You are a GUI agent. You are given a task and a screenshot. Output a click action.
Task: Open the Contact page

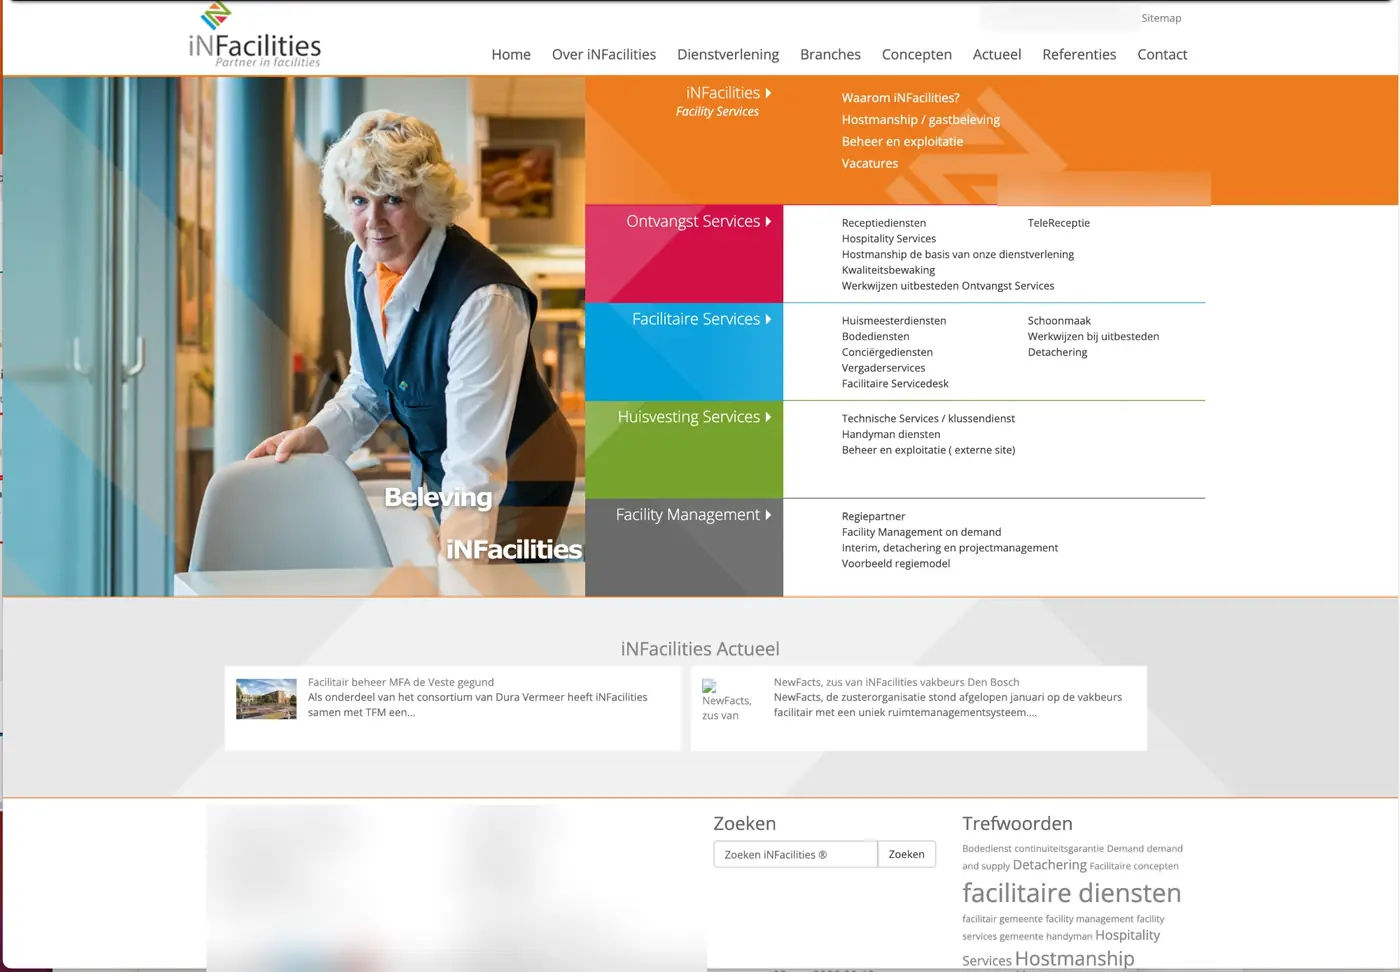pos(1162,55)
